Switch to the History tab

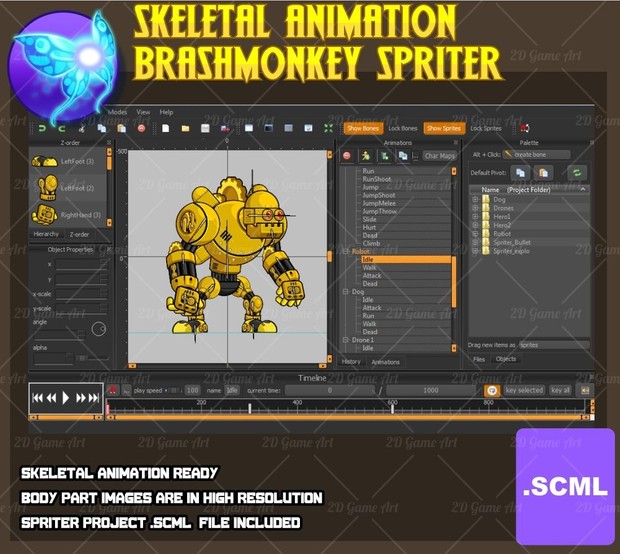(x=351, y=361)
